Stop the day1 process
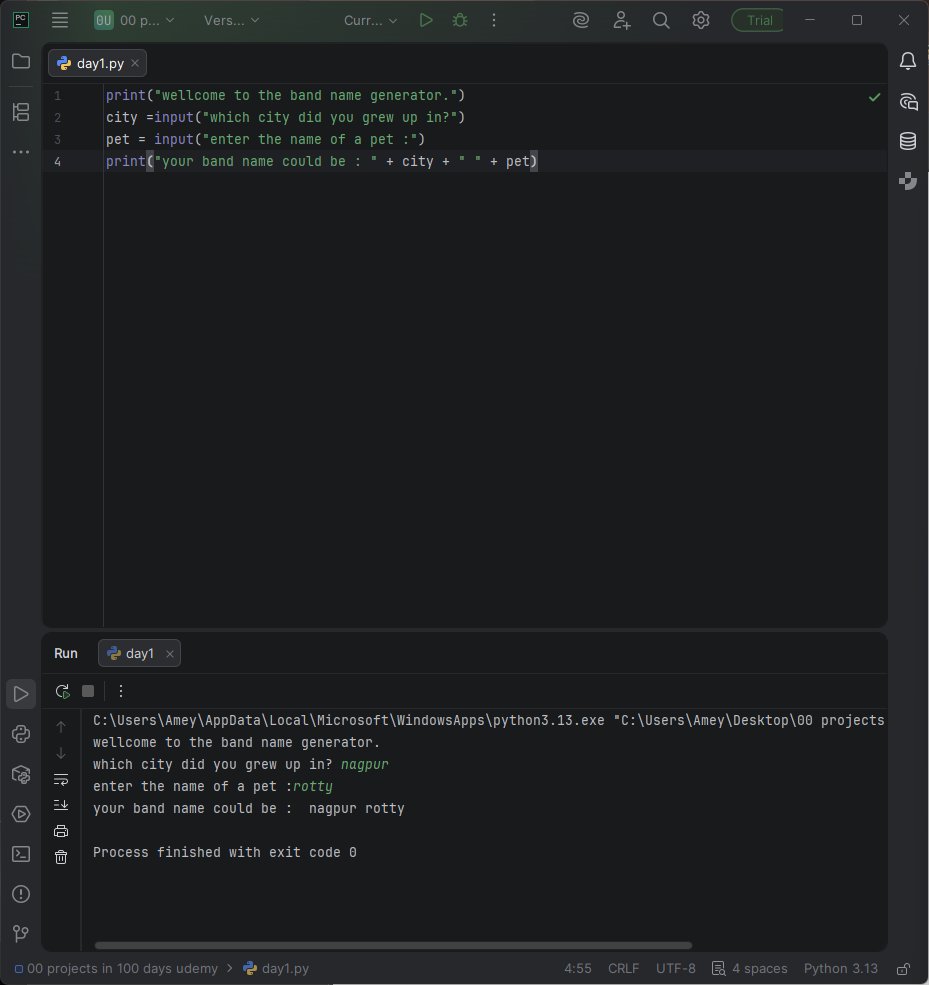This screenshot has height=985, width=929. [x=88, y=691]
